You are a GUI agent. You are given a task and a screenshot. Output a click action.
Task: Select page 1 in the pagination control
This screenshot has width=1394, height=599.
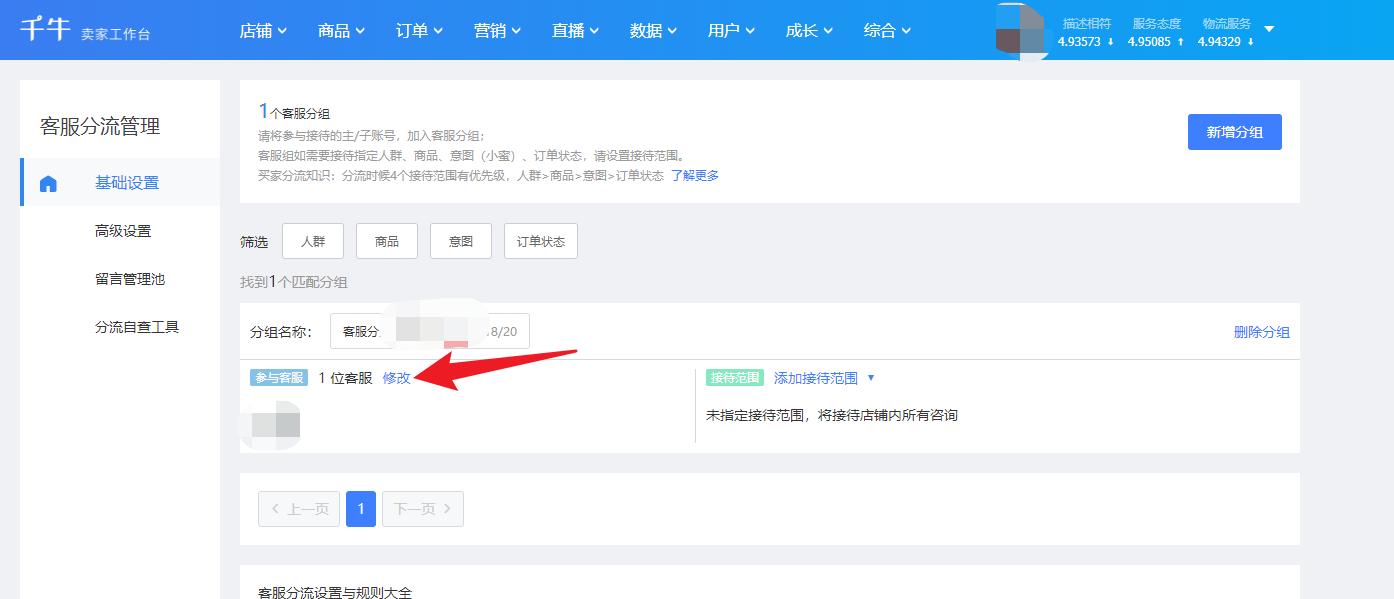(x=360, y=508)
